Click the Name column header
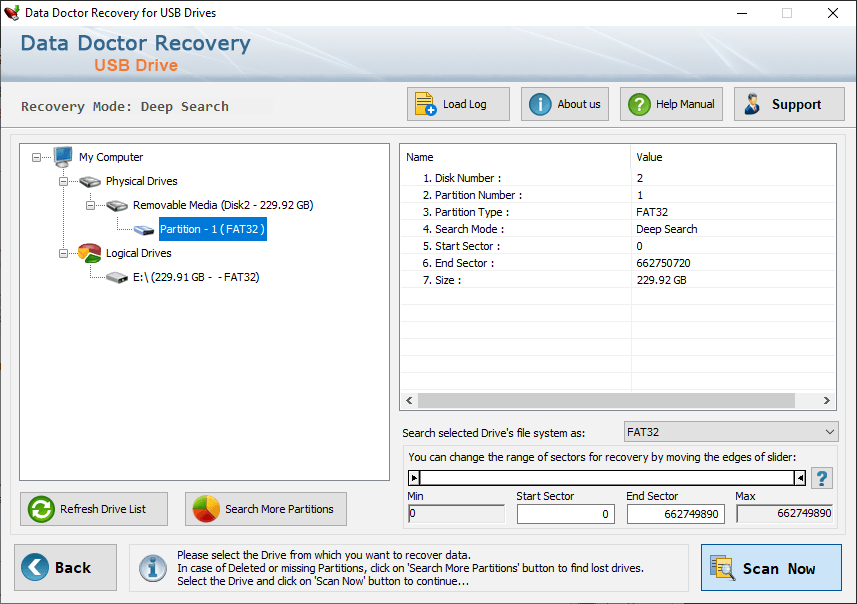This screenshot has height=604, width=857. pyautogui.click(x=515, y=157)
